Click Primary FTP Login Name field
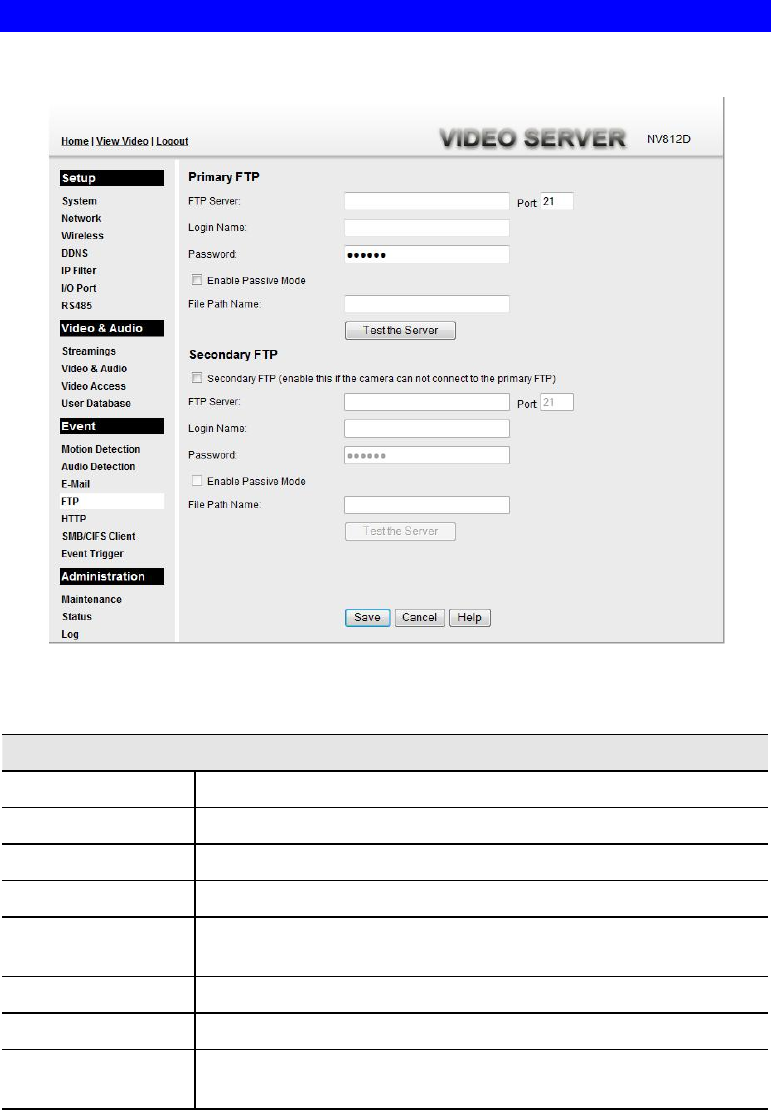 [x=427, y=228]
